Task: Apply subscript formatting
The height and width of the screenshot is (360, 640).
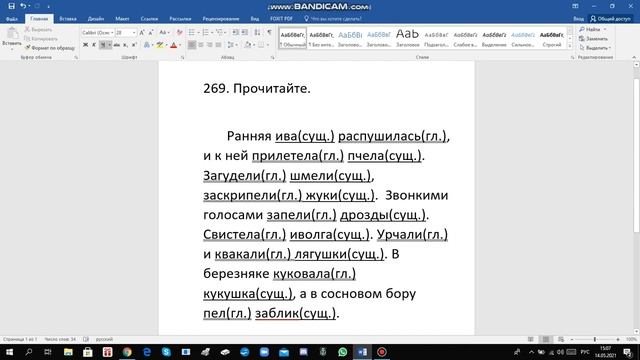Action: pos(125,45)
